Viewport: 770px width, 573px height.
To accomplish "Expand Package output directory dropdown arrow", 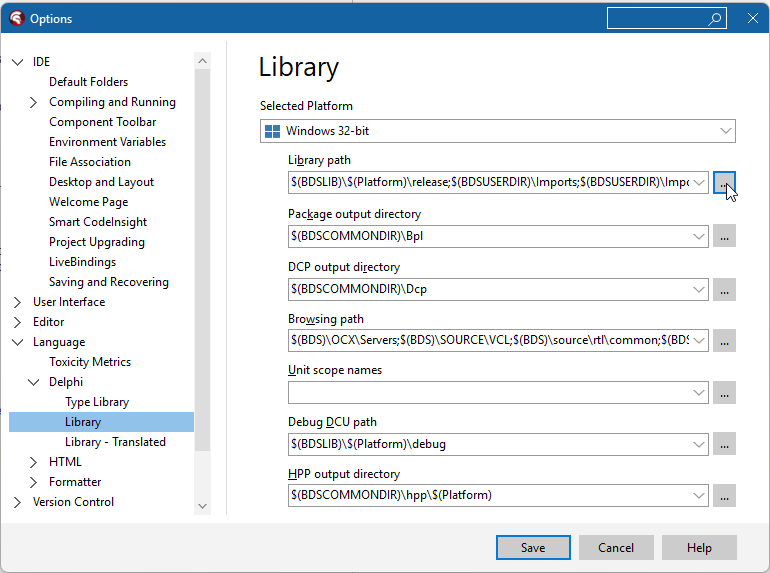I will click(699, 236).
